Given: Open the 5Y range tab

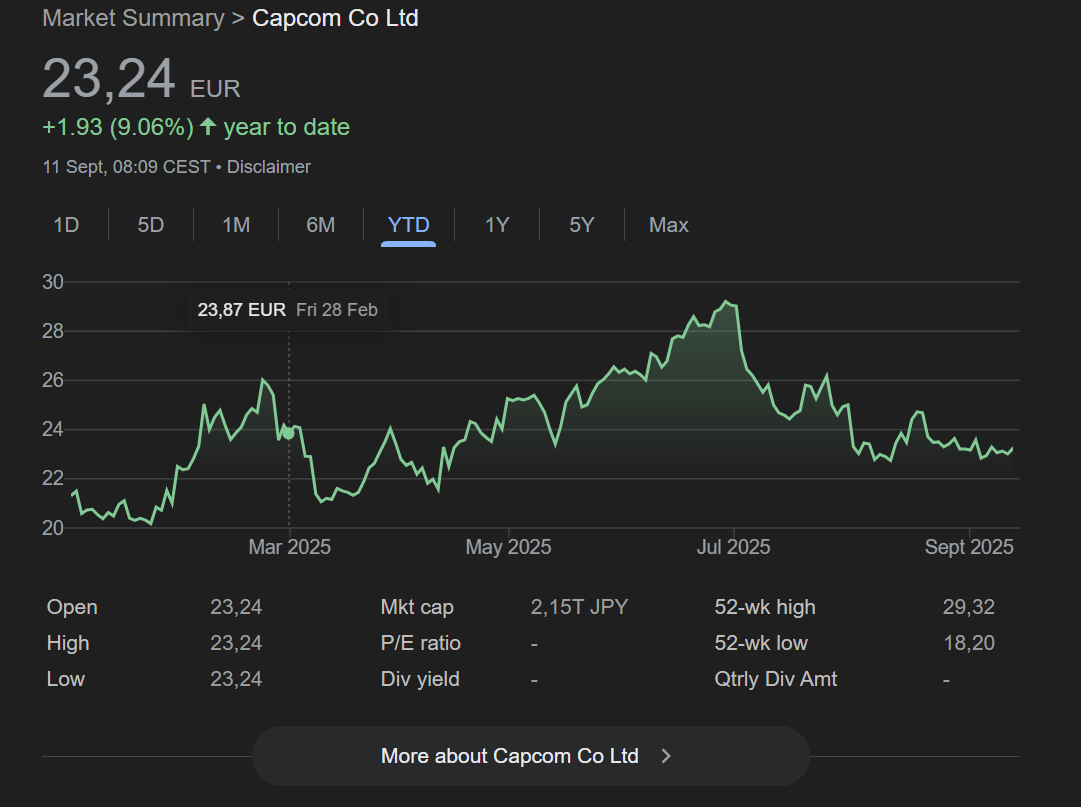Looking at the screenshot, I should point(581,225).
